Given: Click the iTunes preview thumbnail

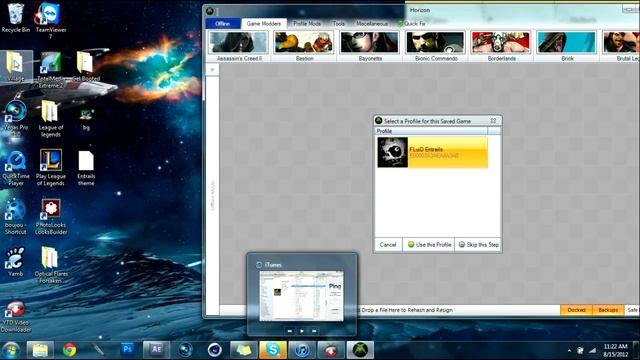Looking at the screenshot, I should (x=302, y=296).
